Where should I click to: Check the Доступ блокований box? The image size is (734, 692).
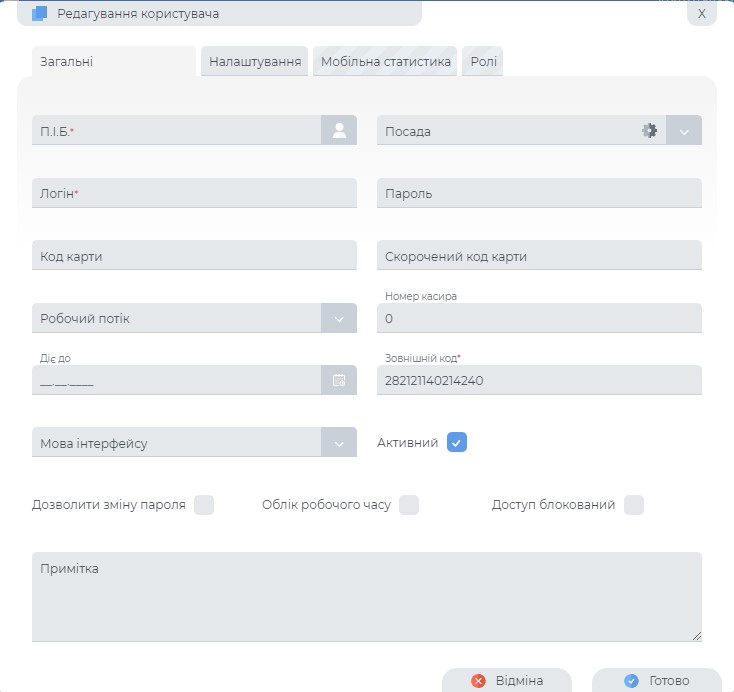click(x=634, y=505)
